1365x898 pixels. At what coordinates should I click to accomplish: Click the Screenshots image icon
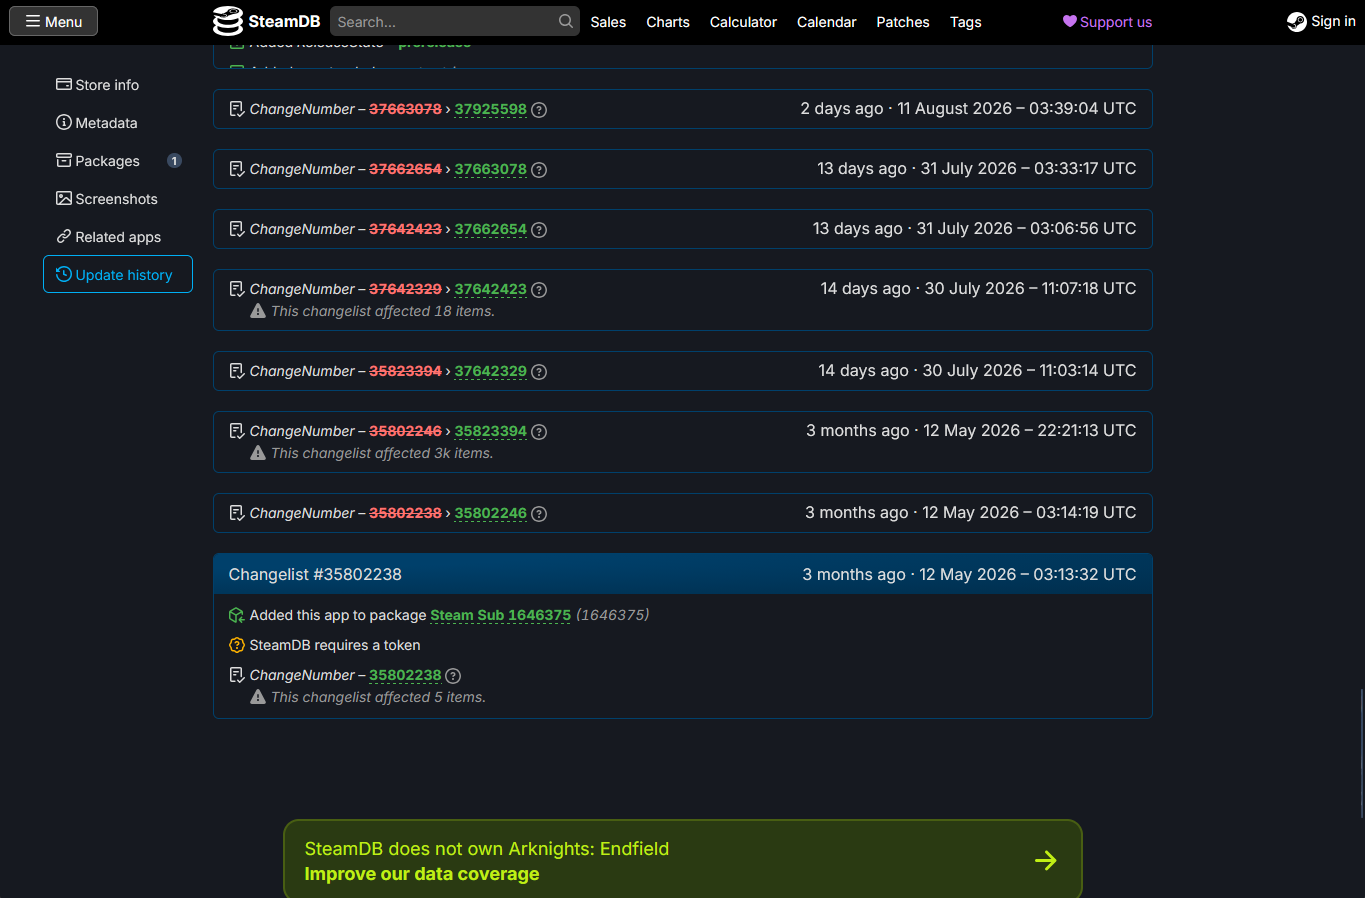pyautogui.click(x=64, y=198)
